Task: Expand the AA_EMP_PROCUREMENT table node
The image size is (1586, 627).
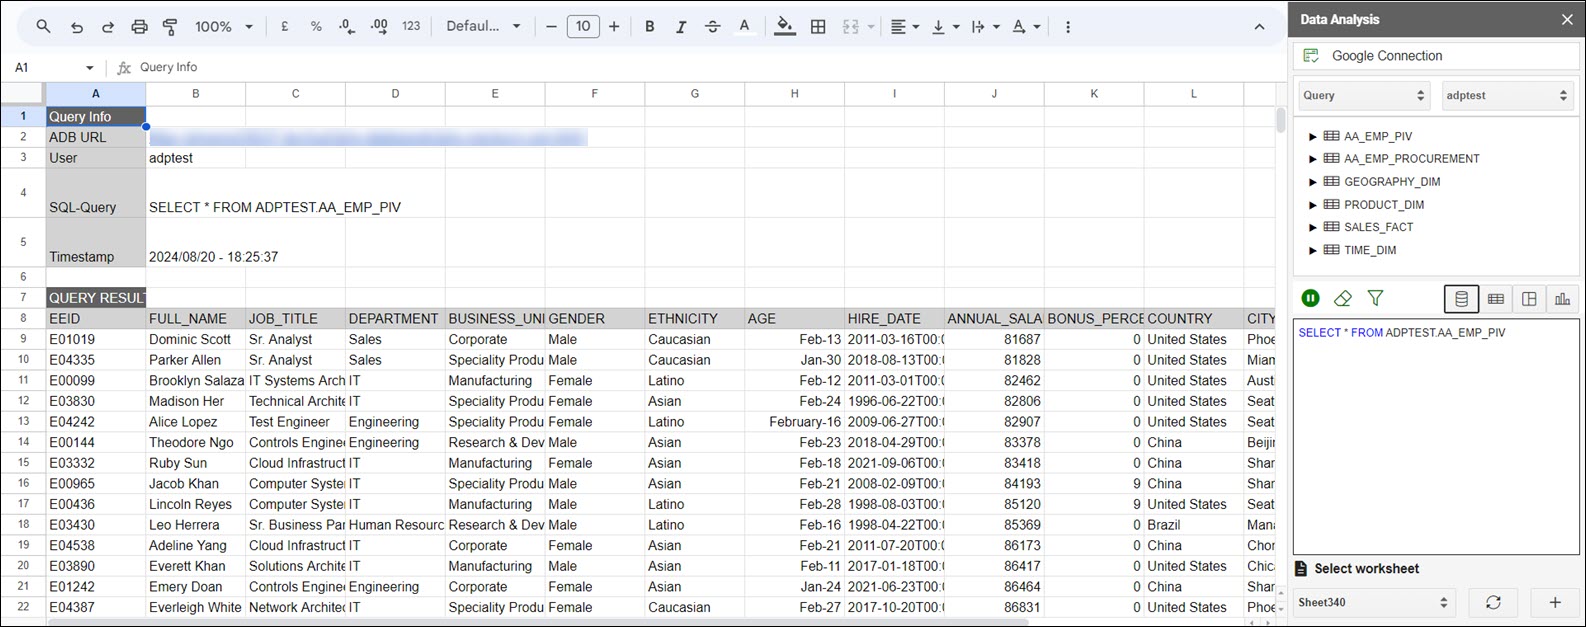Action: pos(1313,159)
